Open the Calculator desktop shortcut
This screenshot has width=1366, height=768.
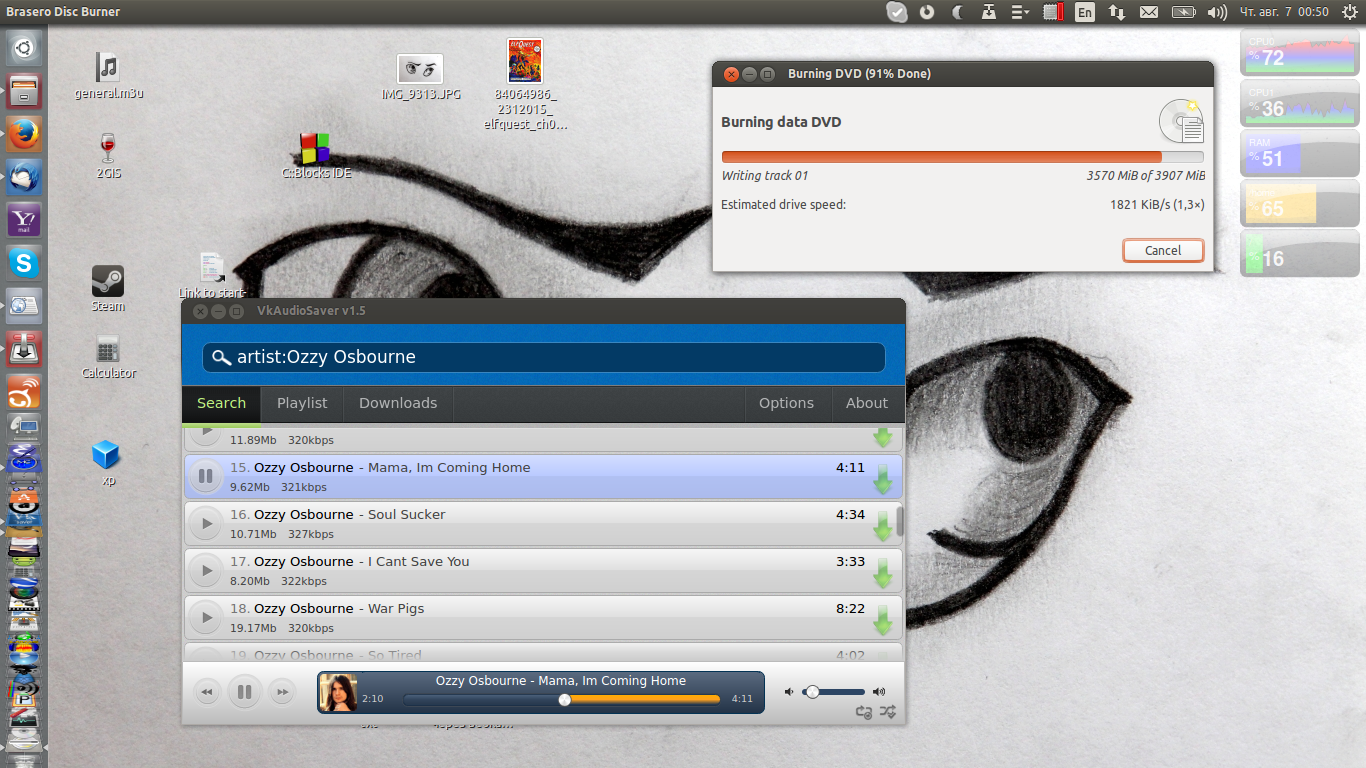108,357
